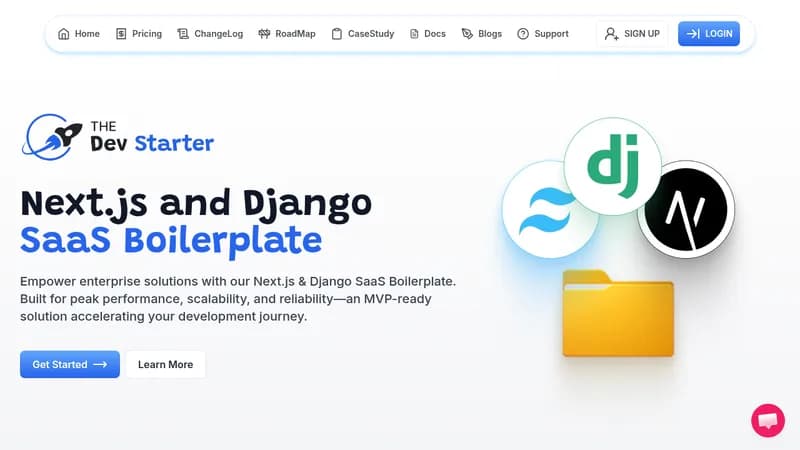
Task: Select CaseStudy in the navigation bar
Action: click(363, 34)
